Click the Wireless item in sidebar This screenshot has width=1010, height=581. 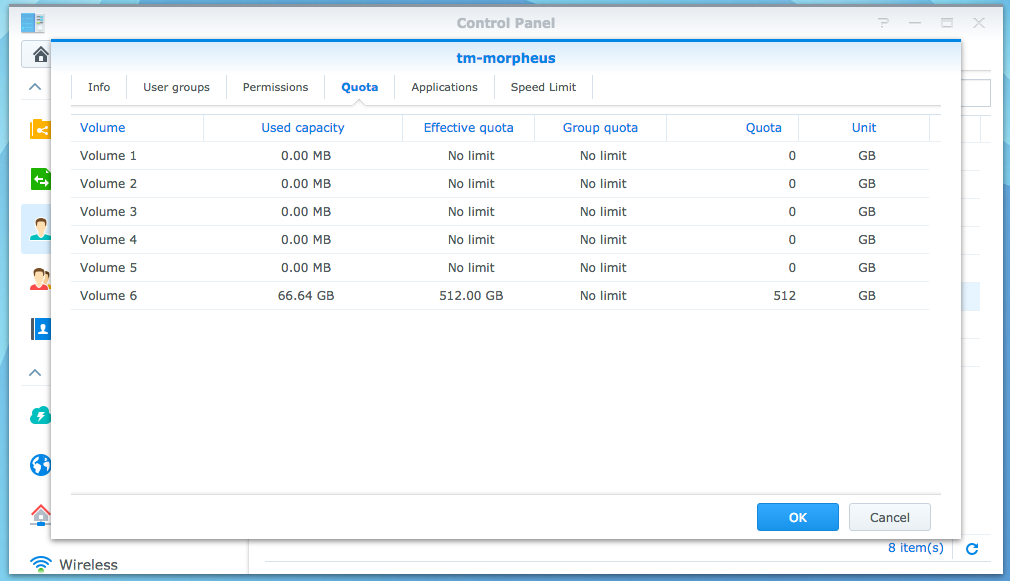coord(88,565)
